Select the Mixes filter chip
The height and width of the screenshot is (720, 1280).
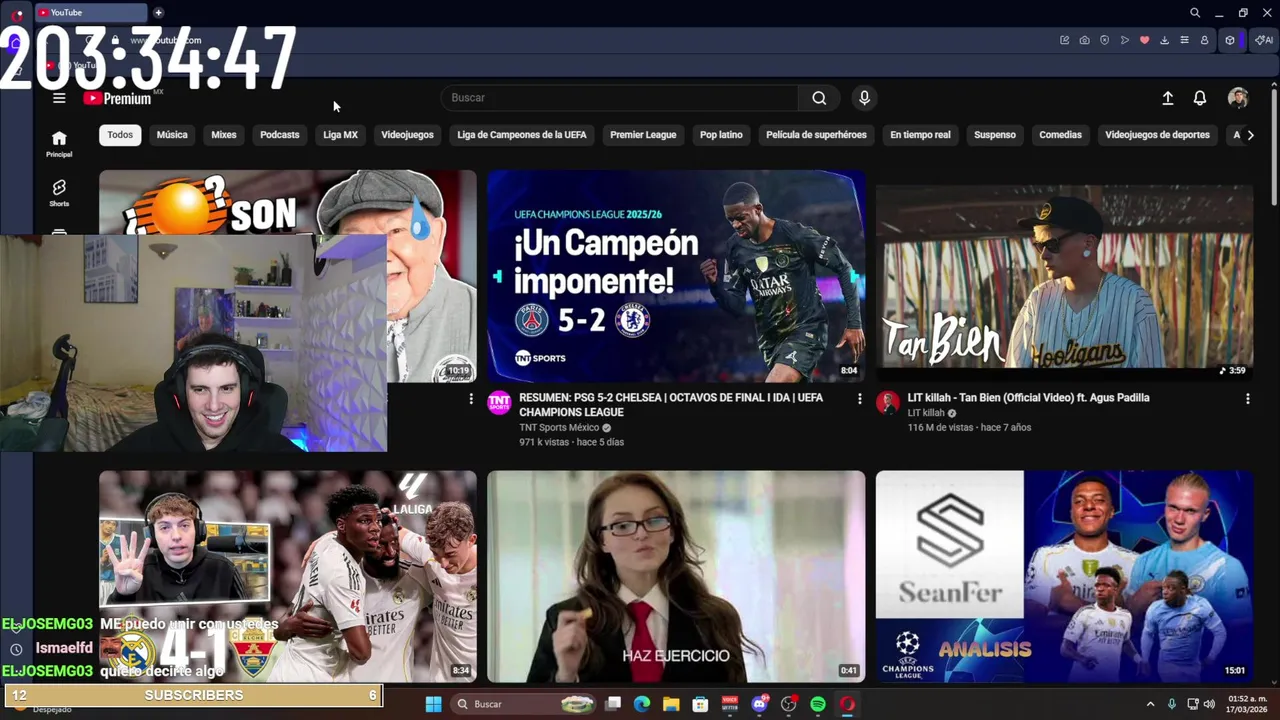pos(224,135)
